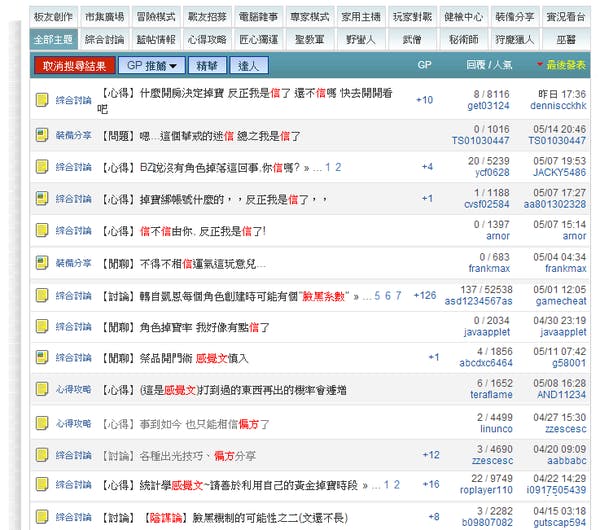This screenshot has width=600, height=530.
Task: Click note icon for the 迷信 question thread
Action: click(42, 135)
